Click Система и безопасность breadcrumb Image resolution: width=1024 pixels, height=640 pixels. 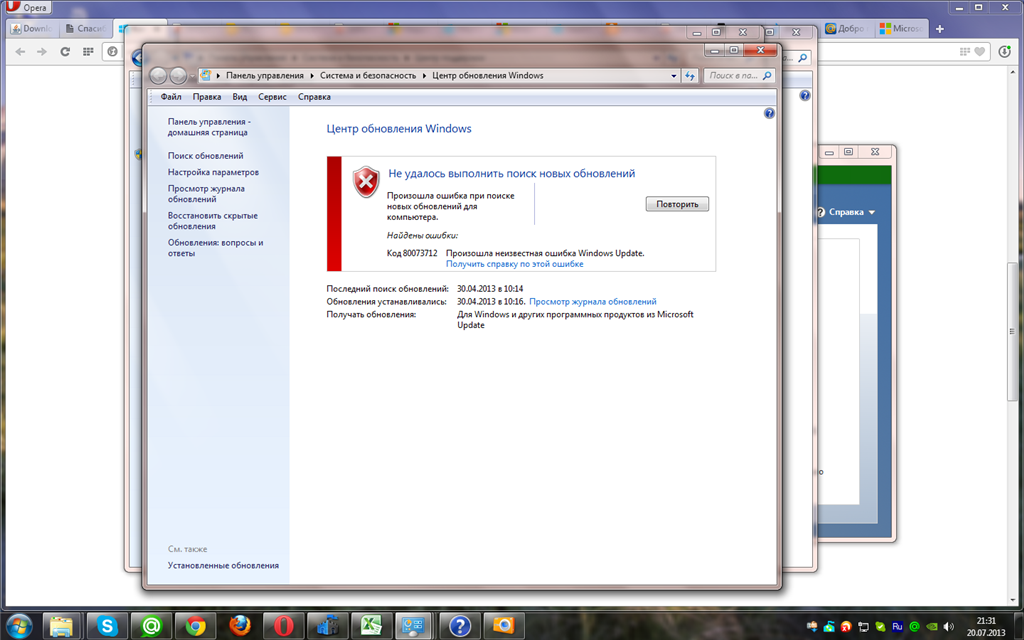pyautogui.click(x=368, y=76)
